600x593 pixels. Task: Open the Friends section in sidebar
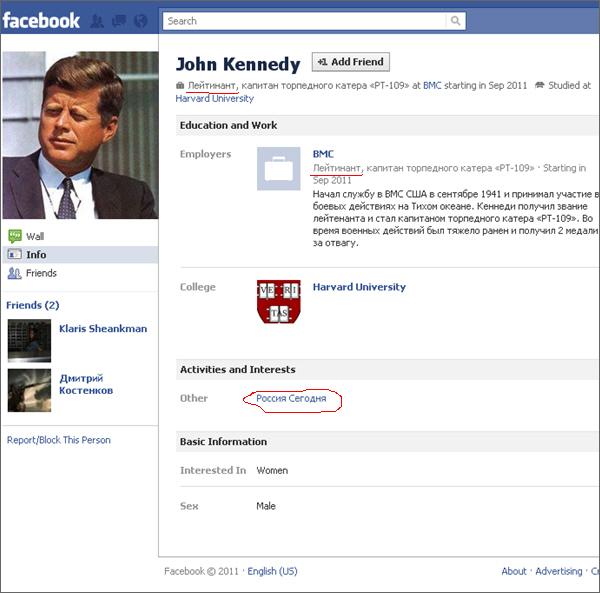(x=41, y=273)
